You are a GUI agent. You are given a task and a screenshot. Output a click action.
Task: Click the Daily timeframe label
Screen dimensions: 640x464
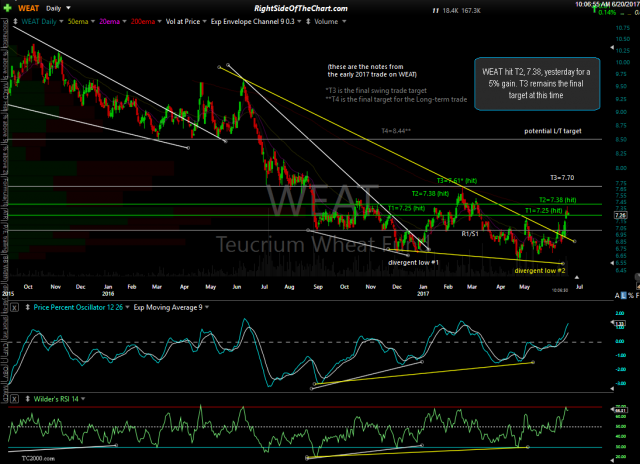[53, 8]
